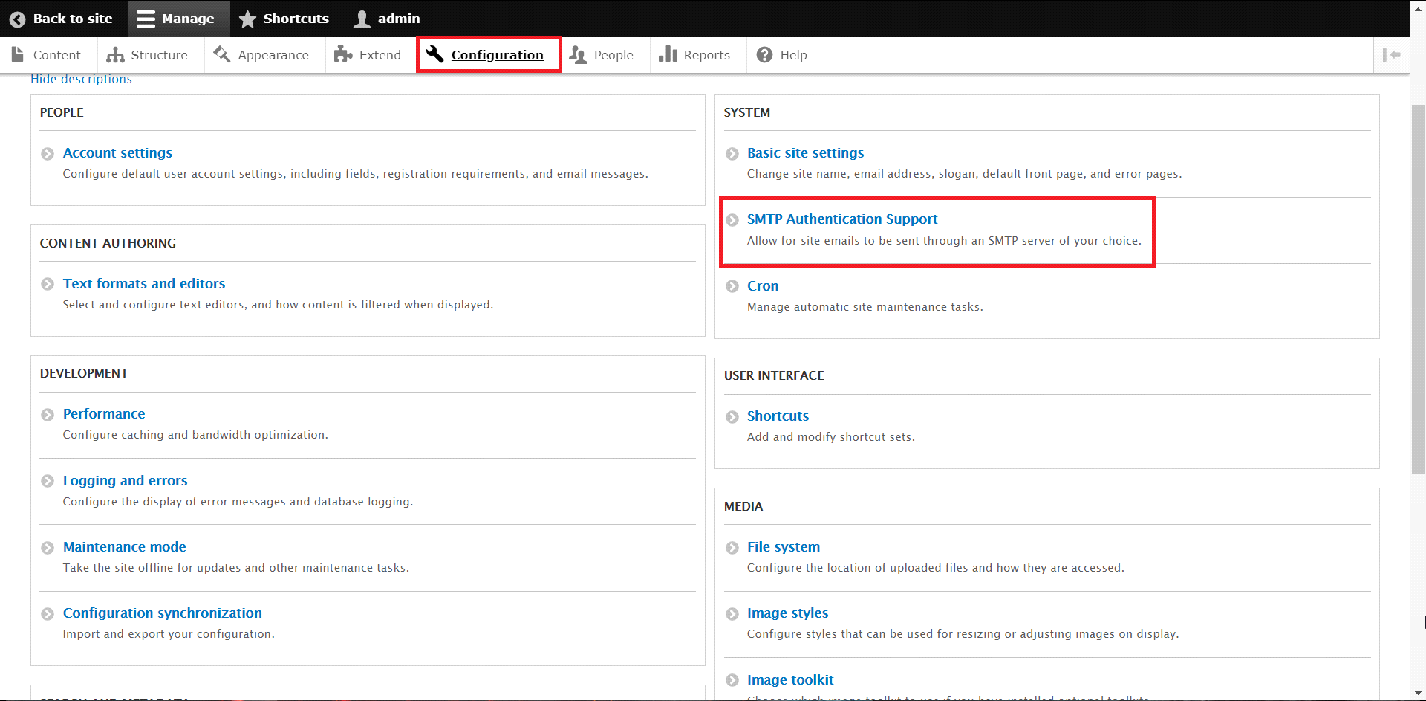Toggle toolbar orientation with right-edge arrow icon
The height and width of the screenshot is (701, 1426).
1391,55
